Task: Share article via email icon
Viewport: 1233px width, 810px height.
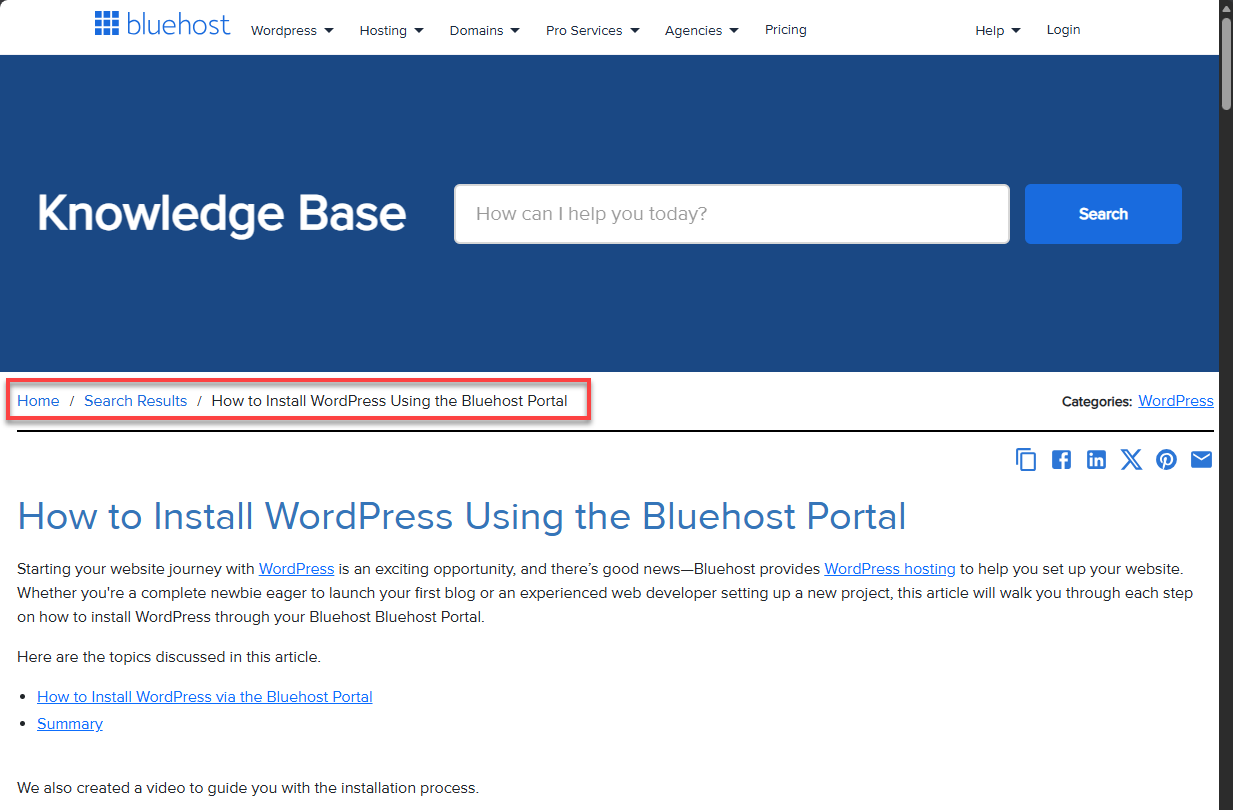Action: 1201,460
